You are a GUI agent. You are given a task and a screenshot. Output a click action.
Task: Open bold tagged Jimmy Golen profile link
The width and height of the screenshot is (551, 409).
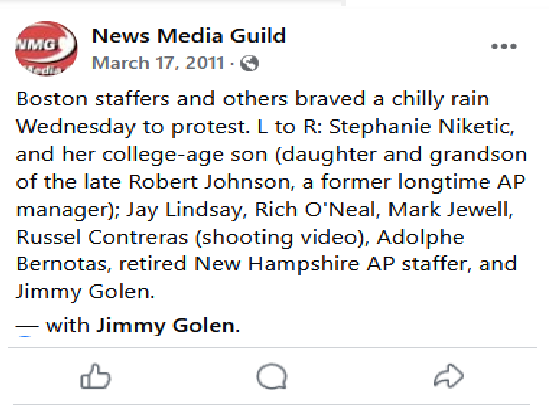click(168, 326)
